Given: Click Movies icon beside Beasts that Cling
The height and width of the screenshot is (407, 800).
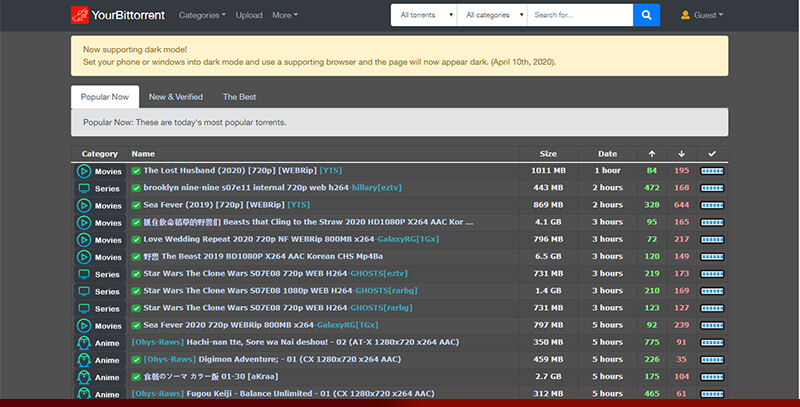Looking at the screenshot, I should point(84,223).
